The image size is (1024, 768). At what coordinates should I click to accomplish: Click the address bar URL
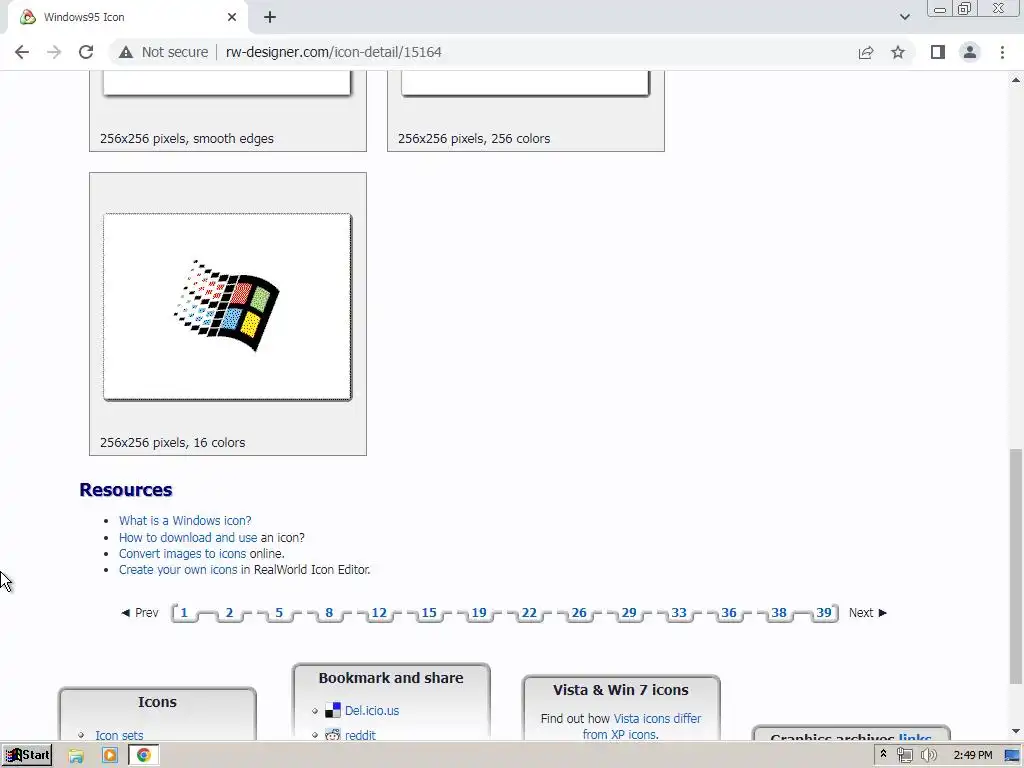point(334,52)
